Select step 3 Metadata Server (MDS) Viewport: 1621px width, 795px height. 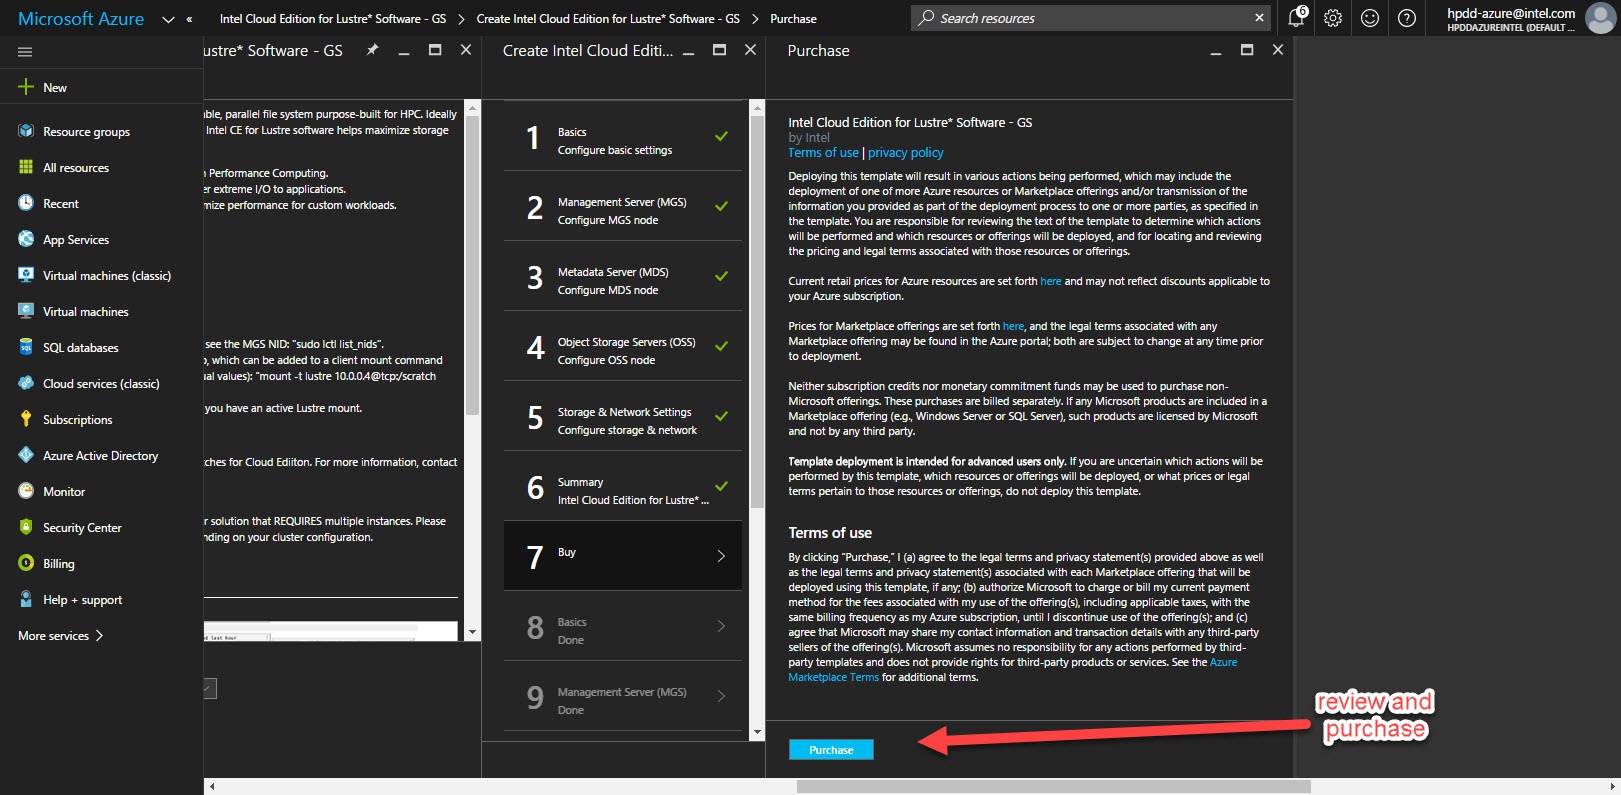[x=623, y=276]
